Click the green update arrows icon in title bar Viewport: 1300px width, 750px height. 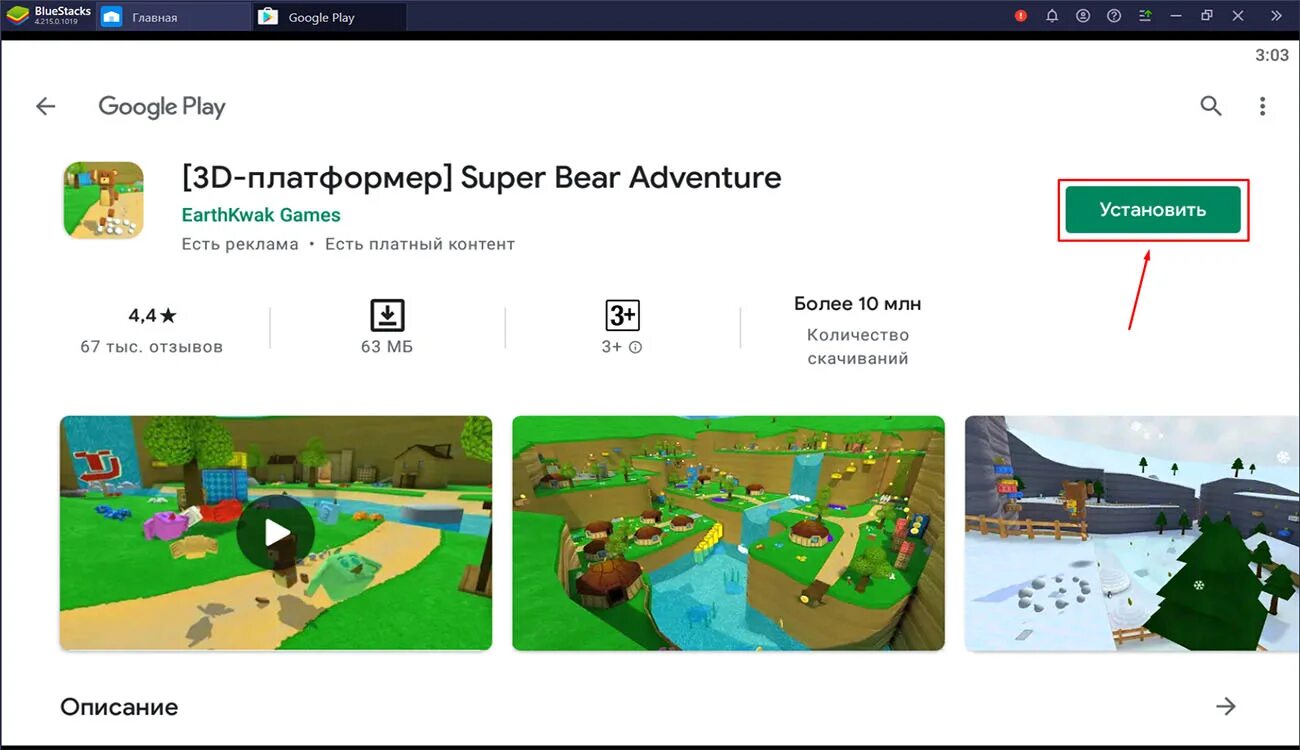click(1146, 16)
